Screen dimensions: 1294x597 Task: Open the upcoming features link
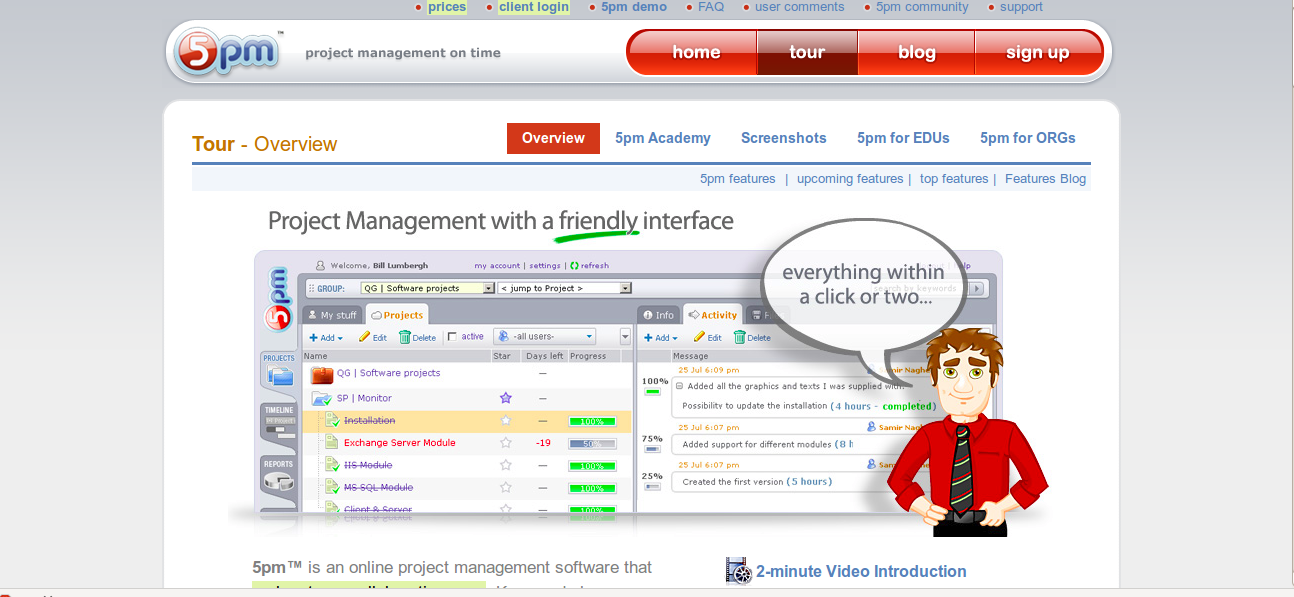850,179
